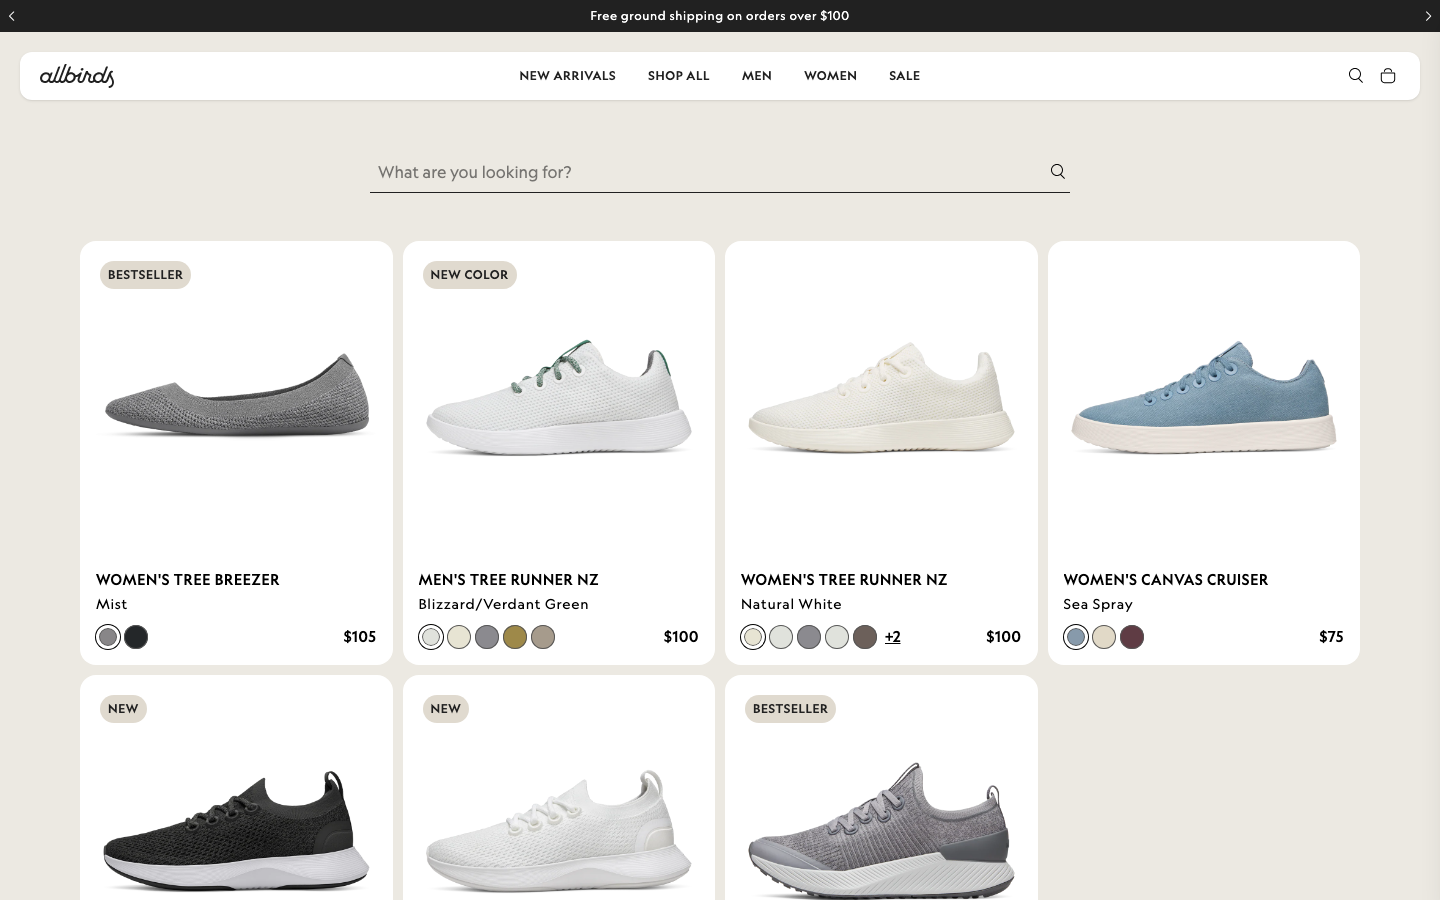Open search from the header magnifier icon
Image resolution: width=1440 pixels, height=900 pixels.
point(1355,76)
